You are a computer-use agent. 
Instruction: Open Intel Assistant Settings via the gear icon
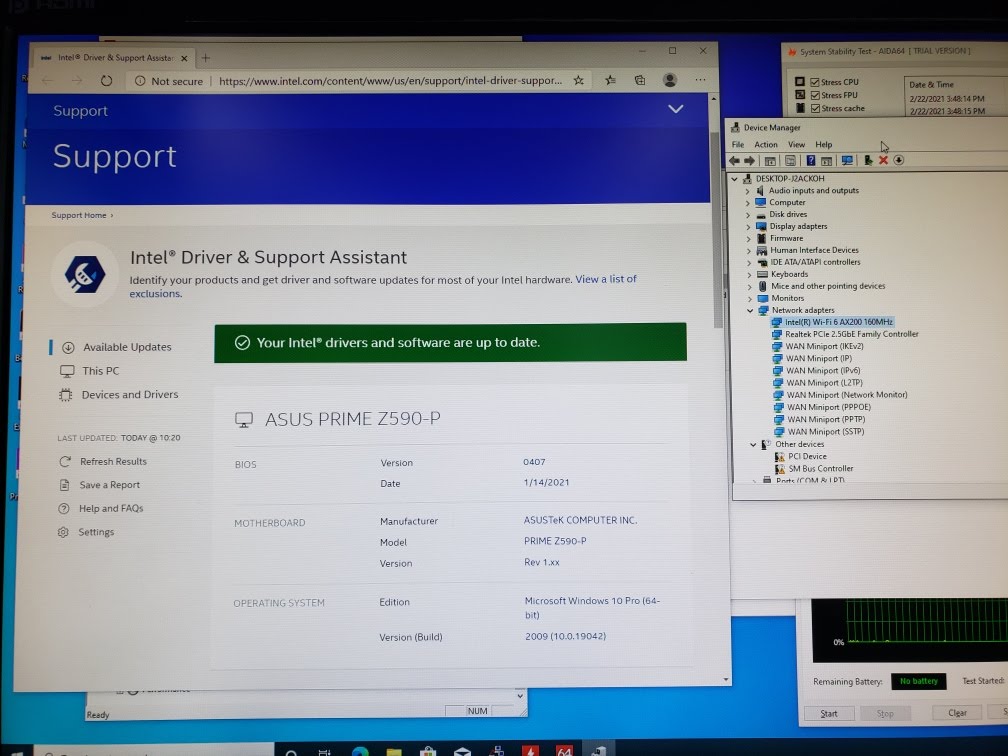click(63, 532)
